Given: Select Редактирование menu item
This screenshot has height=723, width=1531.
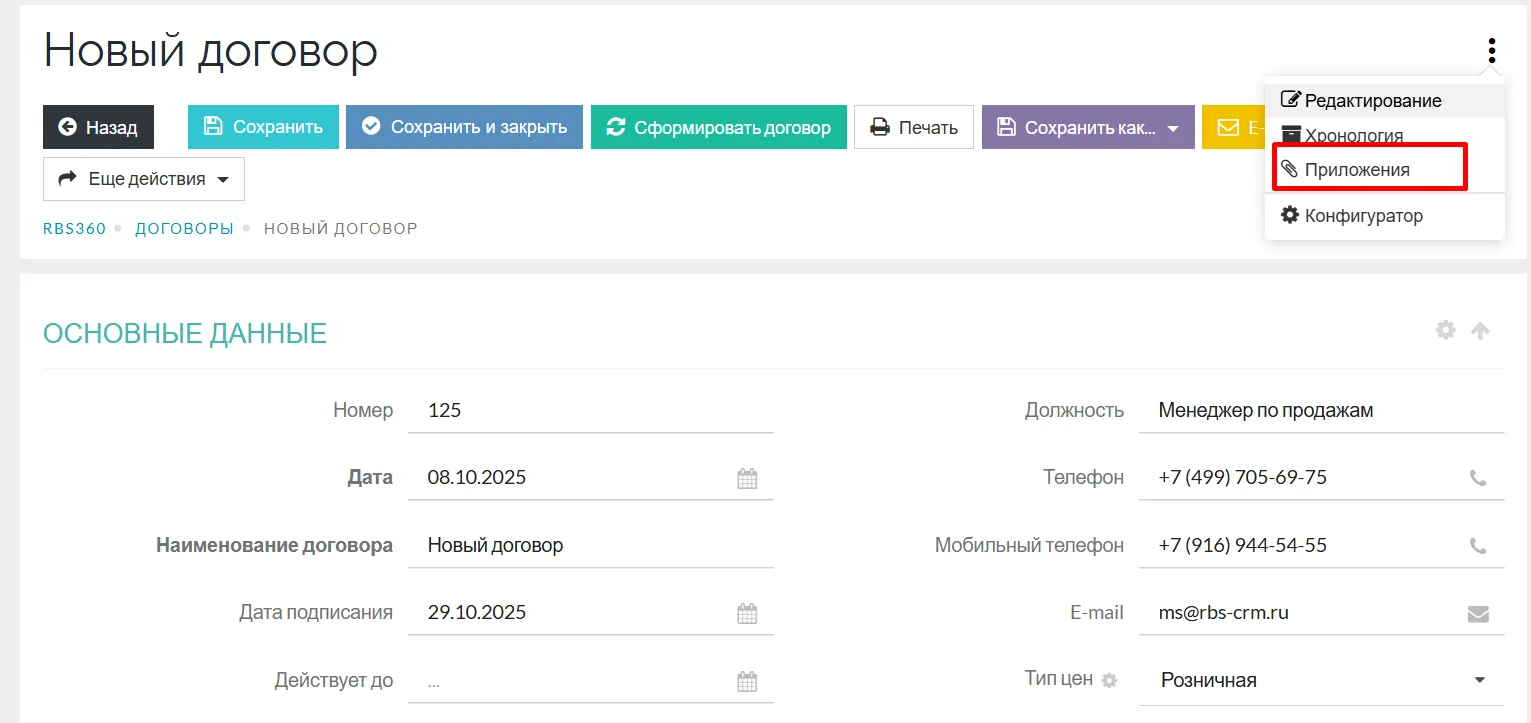Looking at the screenshot, I should coord(1372,101).
